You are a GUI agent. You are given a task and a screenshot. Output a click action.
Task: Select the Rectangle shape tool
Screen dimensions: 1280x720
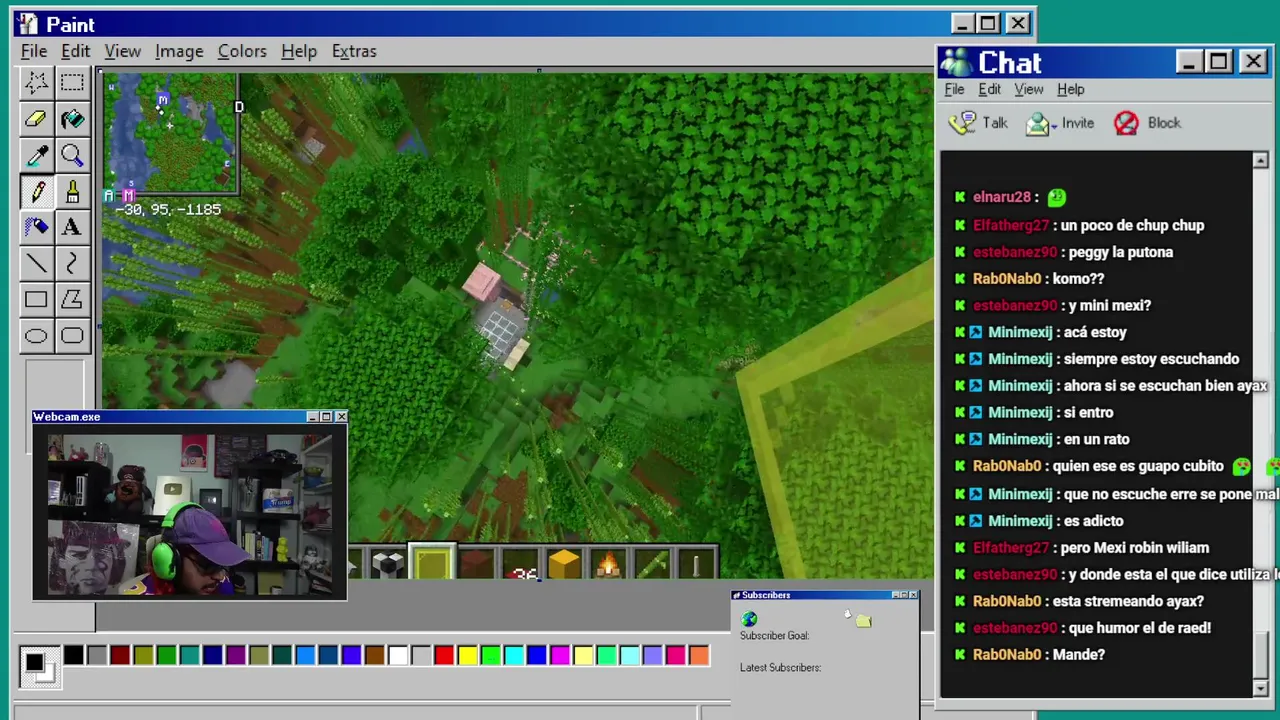pyautogui.click(x=36, y=299)
